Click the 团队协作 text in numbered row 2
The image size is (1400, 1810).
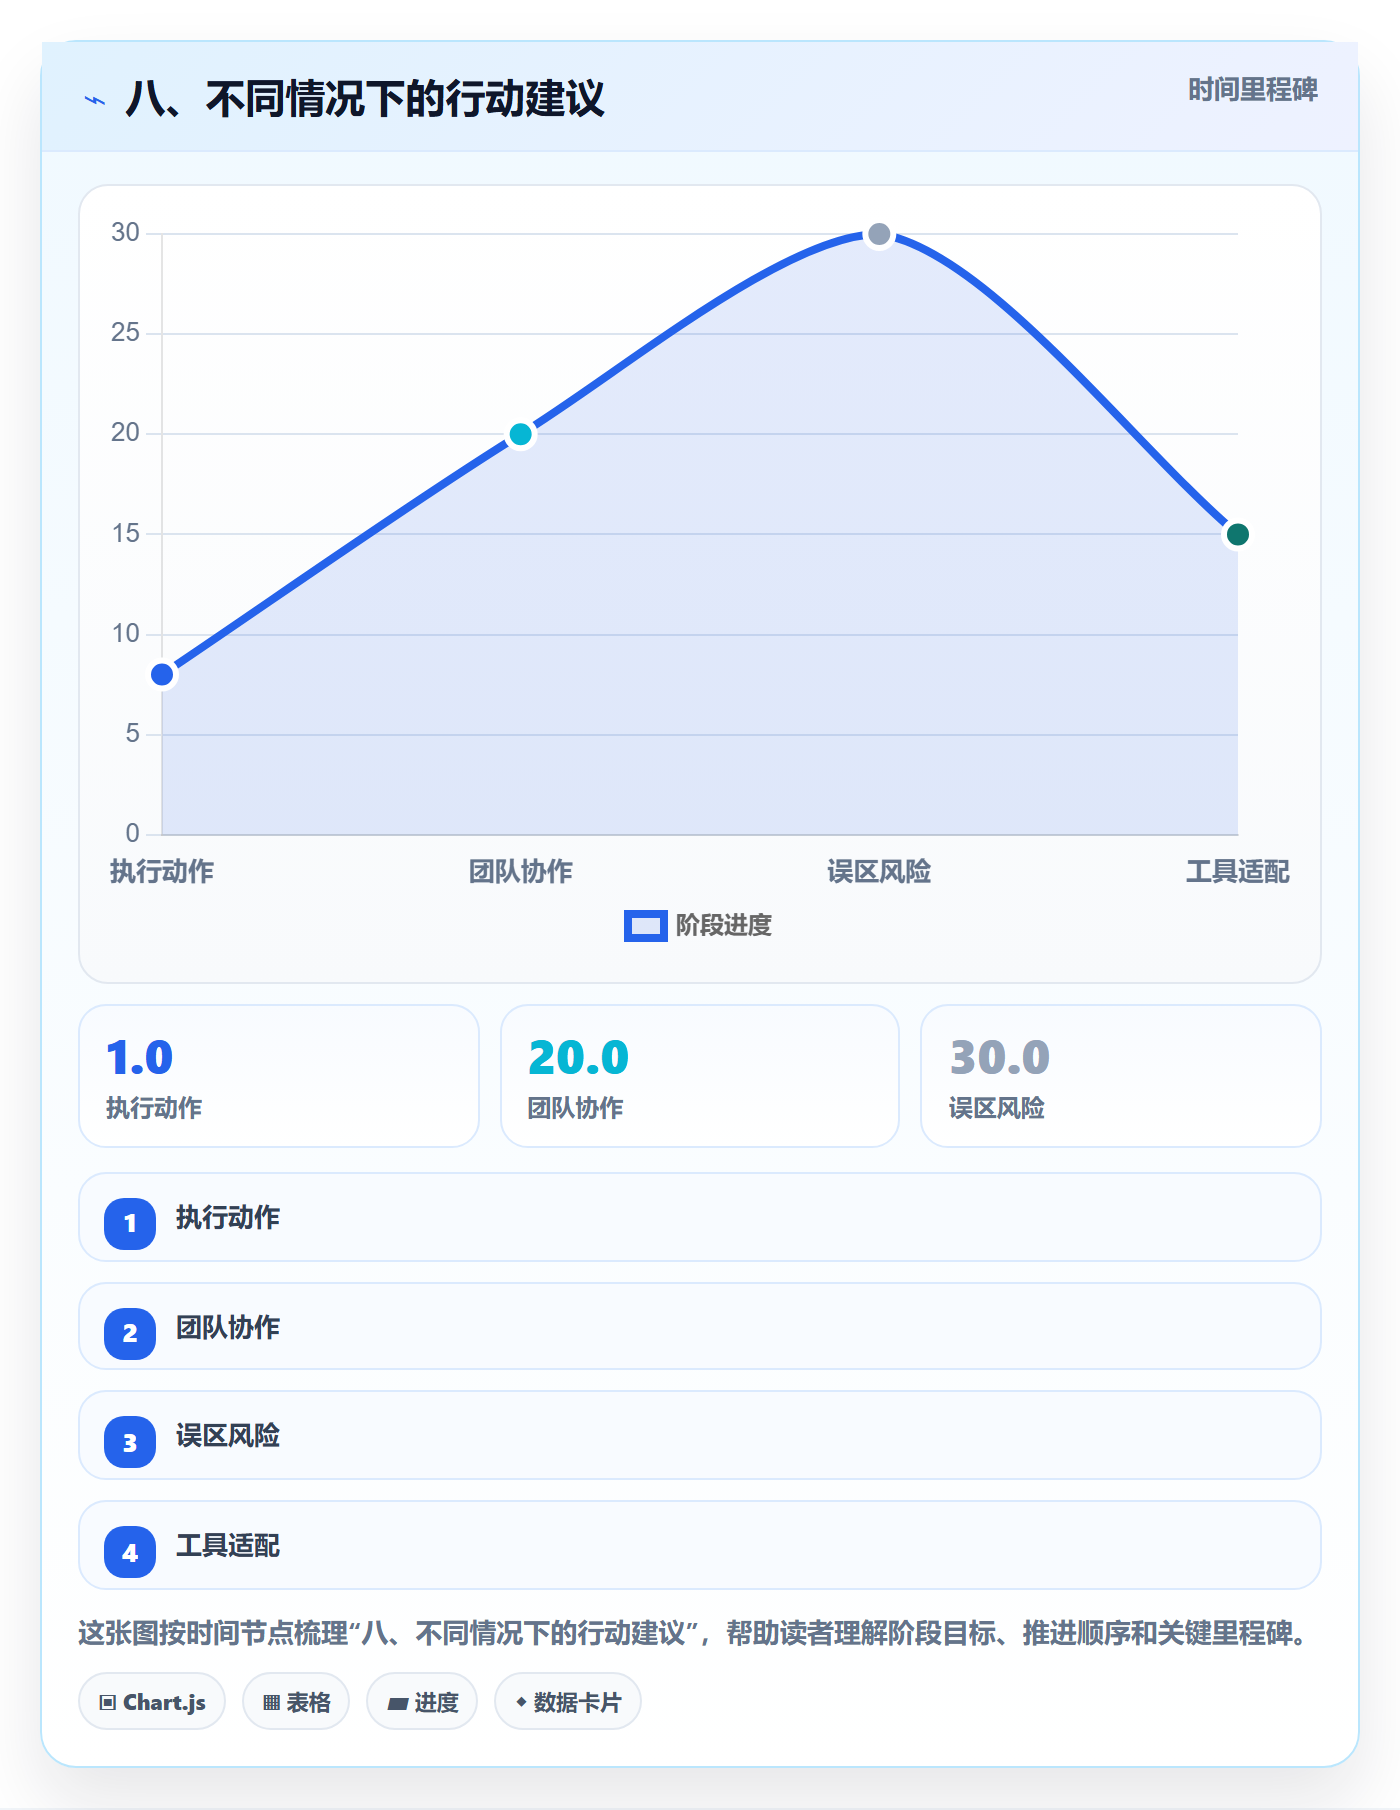click(x=228, y=1328)
